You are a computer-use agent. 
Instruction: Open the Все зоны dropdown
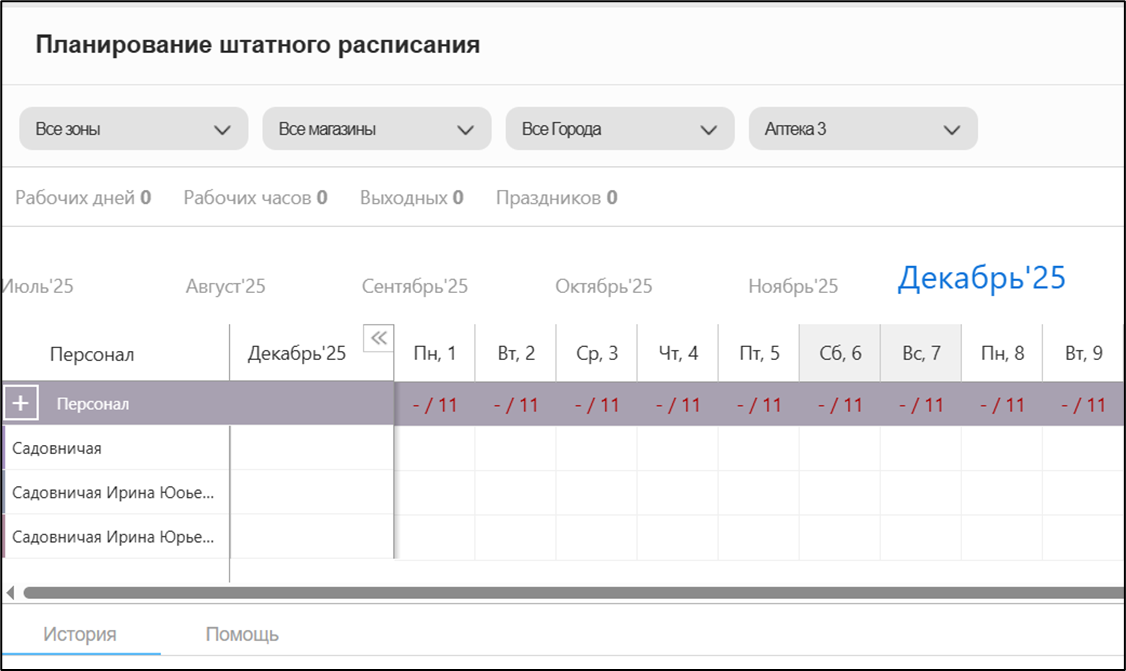133,129
